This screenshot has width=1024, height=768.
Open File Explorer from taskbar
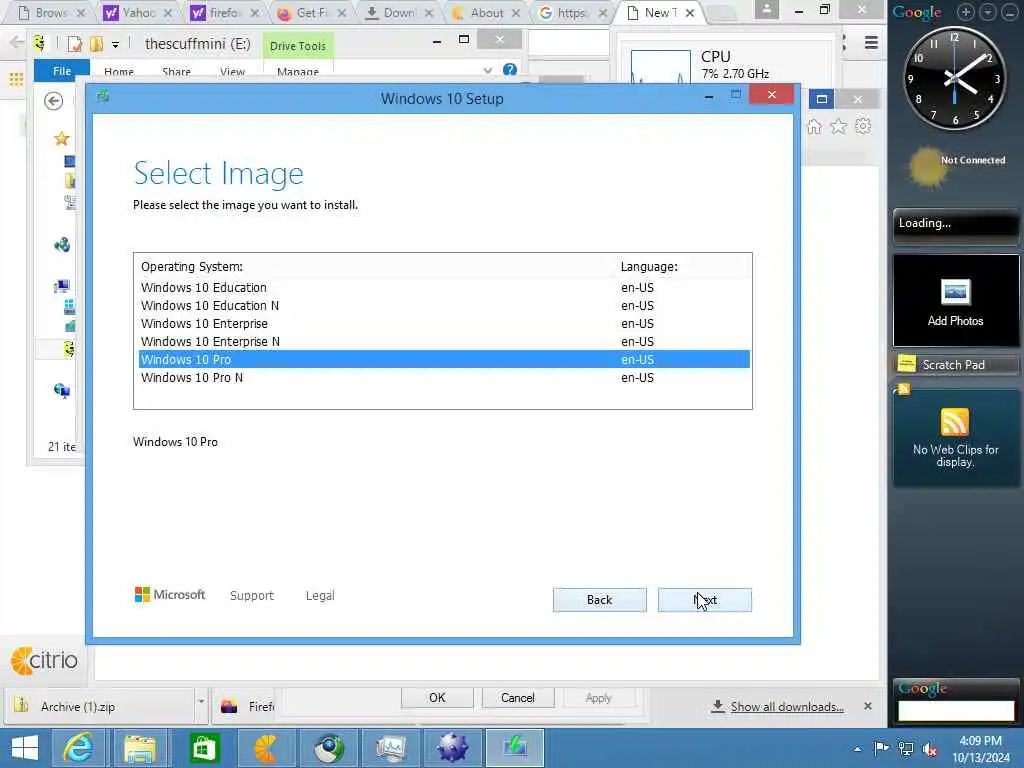140,748
